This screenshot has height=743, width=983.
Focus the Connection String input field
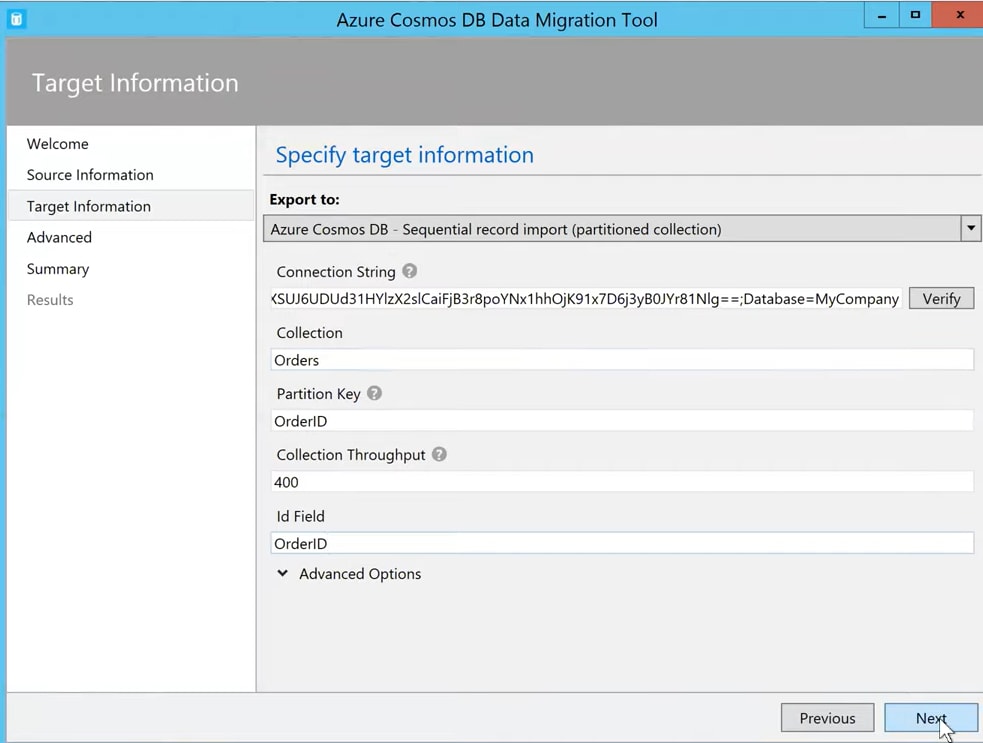[x=586, y=298]
